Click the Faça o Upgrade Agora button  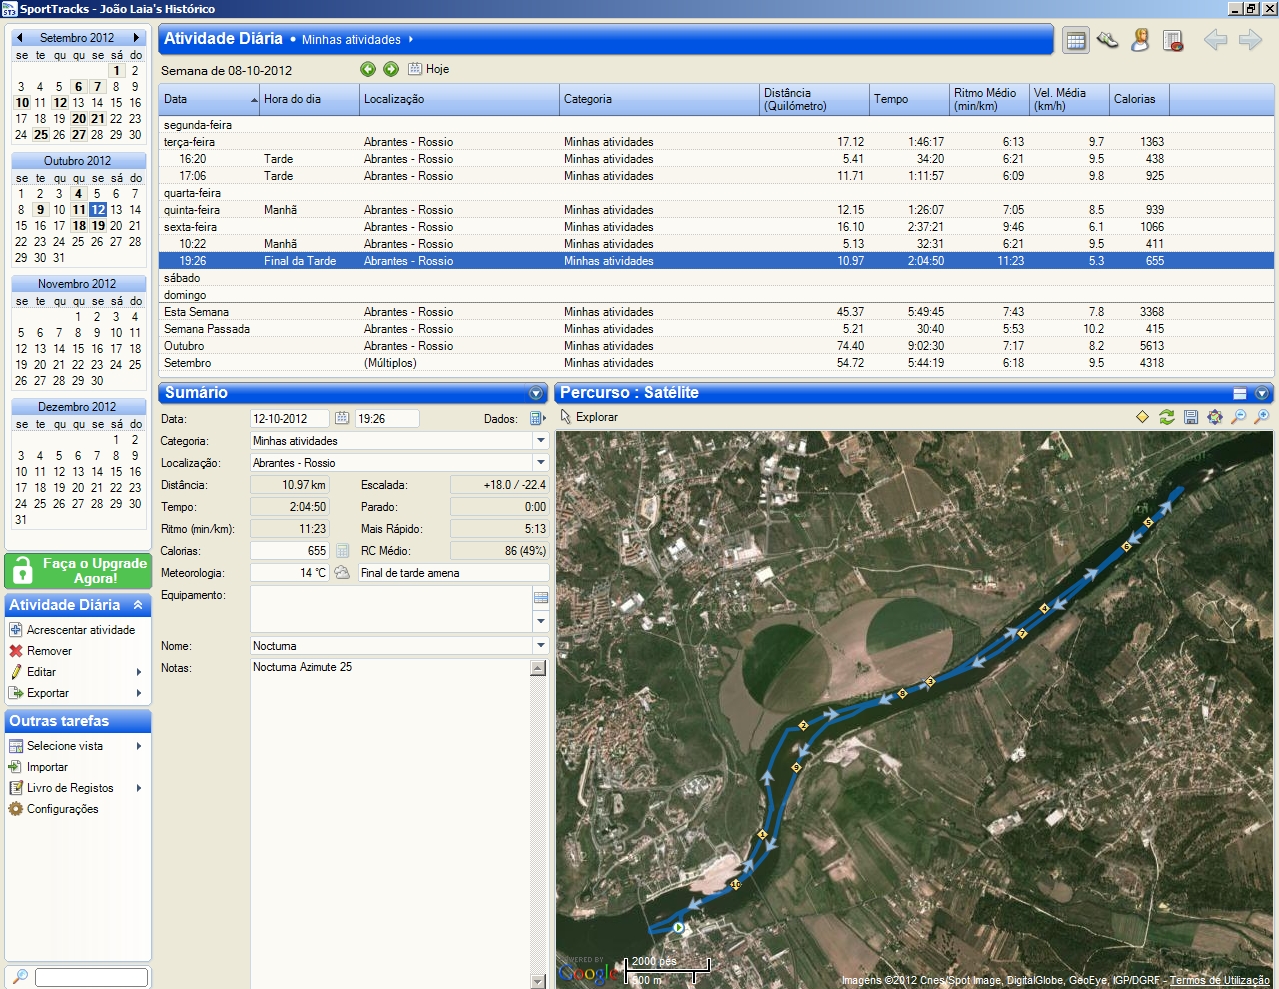[x=78, y=571]
